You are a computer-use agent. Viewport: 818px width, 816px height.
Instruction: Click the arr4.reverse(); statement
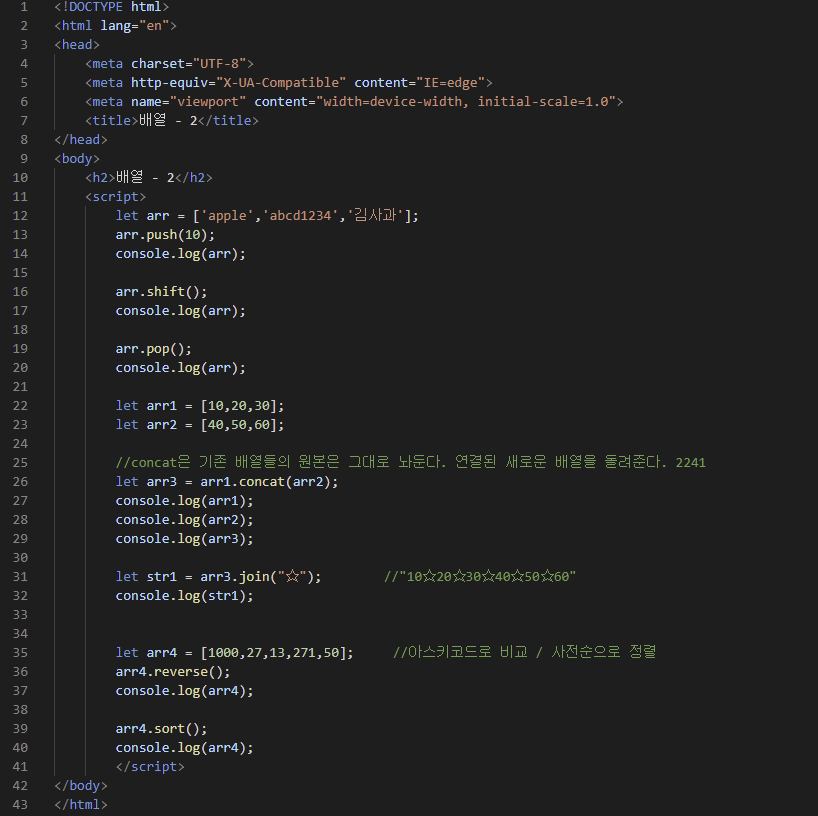pos(173,671)
